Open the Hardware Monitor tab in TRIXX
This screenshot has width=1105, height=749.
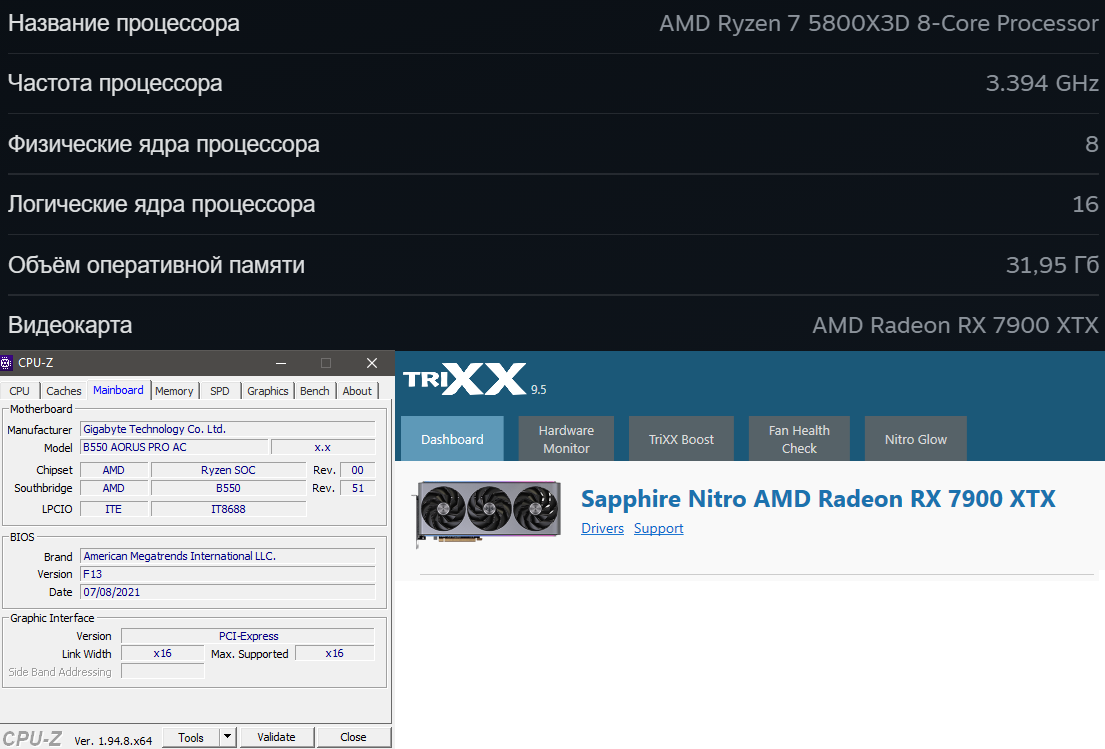click(566, 439)
